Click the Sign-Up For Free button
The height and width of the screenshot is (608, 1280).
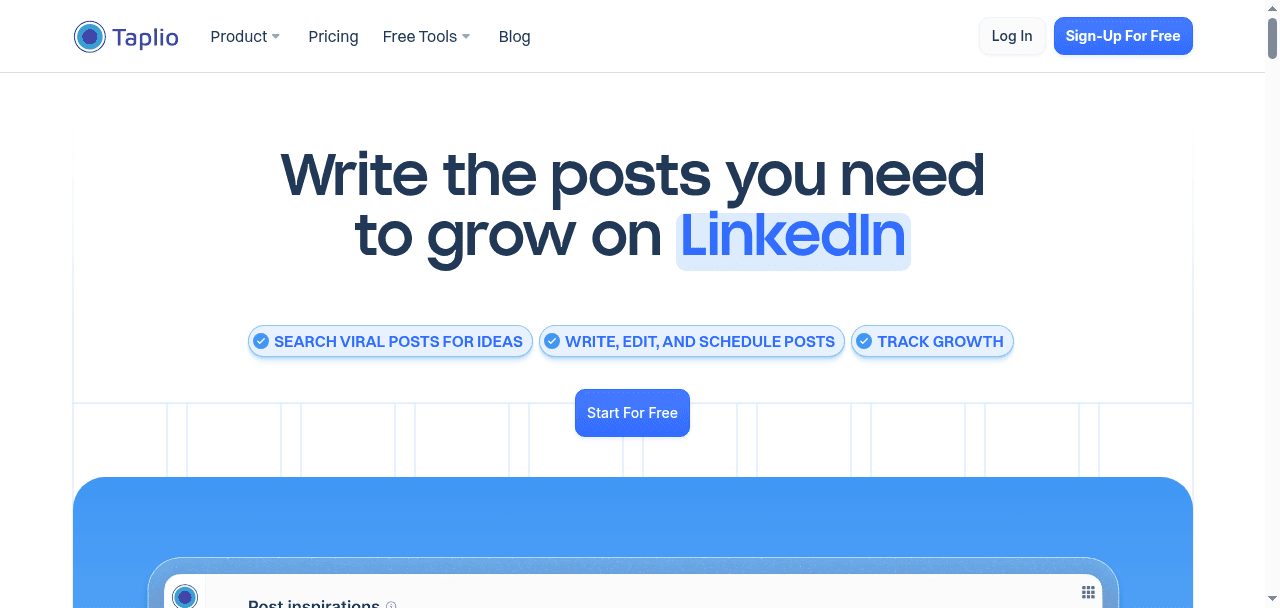pos(1123,36)
